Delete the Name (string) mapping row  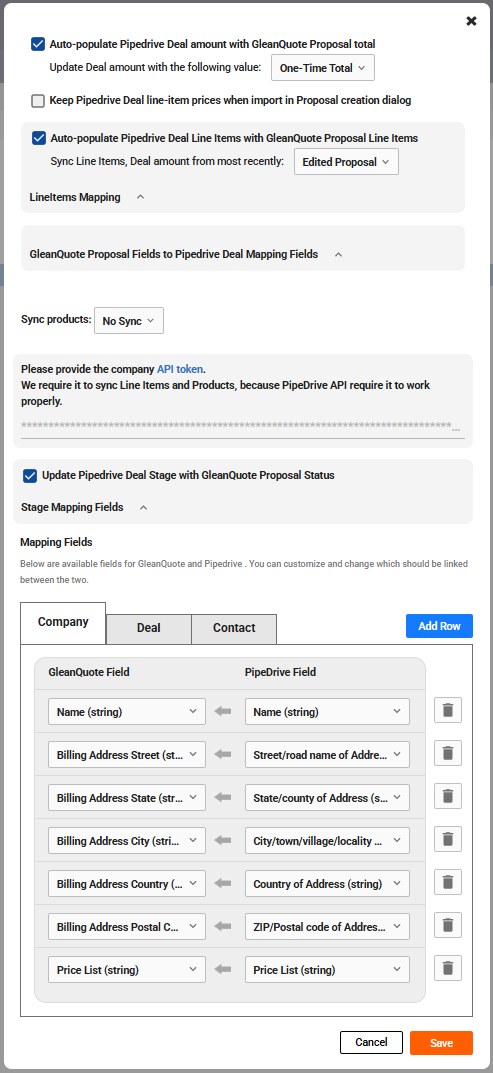pyautogui.click(x=448, y=710)
